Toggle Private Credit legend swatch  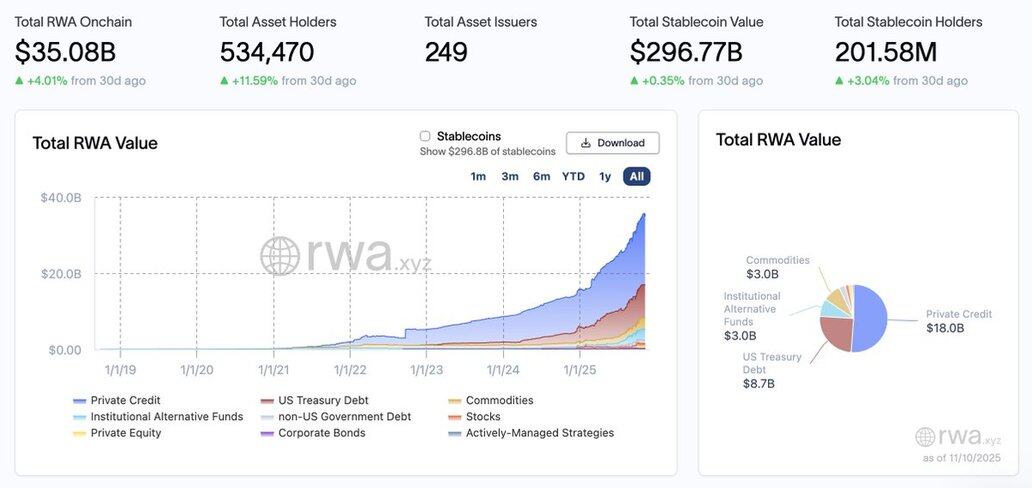pyautogui.click(x=79, y=401)
